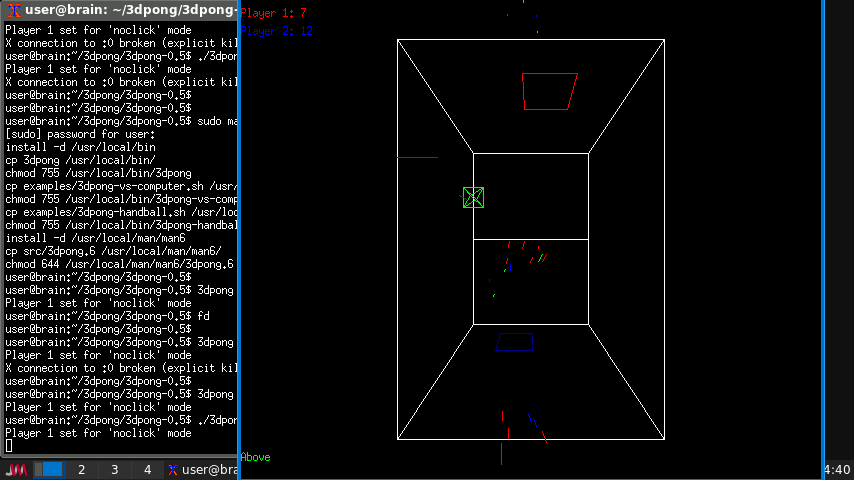Click the blue Player 2 paddle
The height and width of the screenshot is (480, 854).
point(515,342)
